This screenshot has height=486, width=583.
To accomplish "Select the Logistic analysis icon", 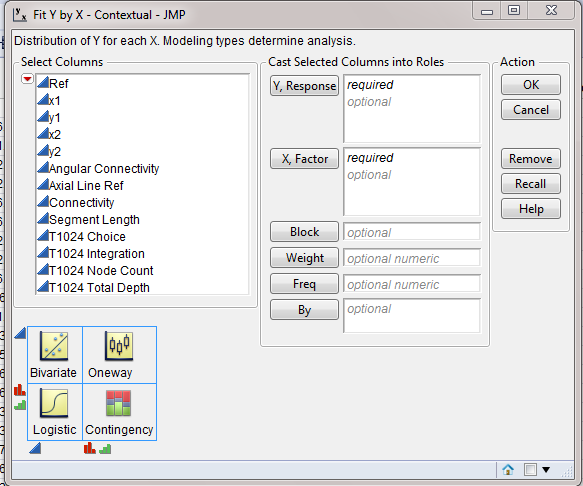I will [x=54, y=403].
